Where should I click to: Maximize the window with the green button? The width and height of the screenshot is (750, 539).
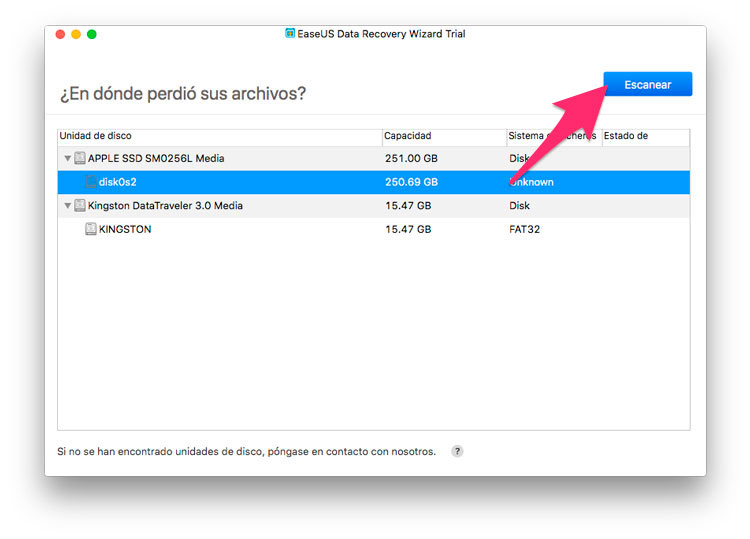[x=92, y=34]
